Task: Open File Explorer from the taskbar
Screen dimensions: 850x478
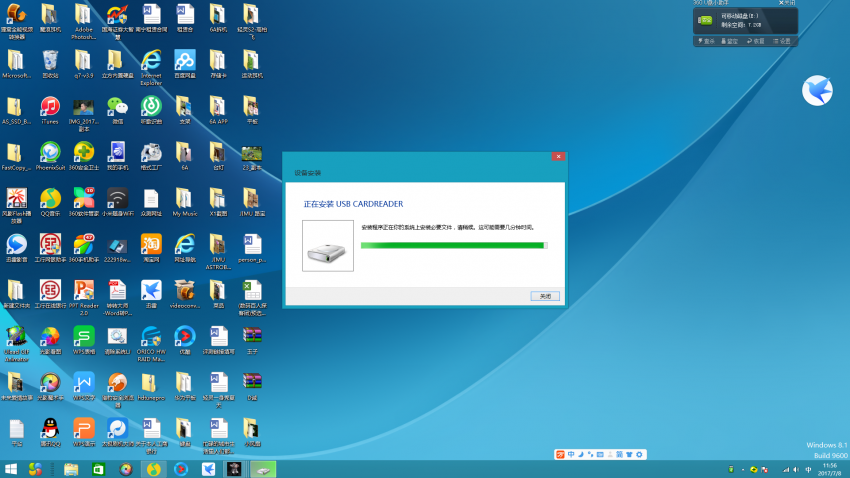Action: [x=71, y=469]
